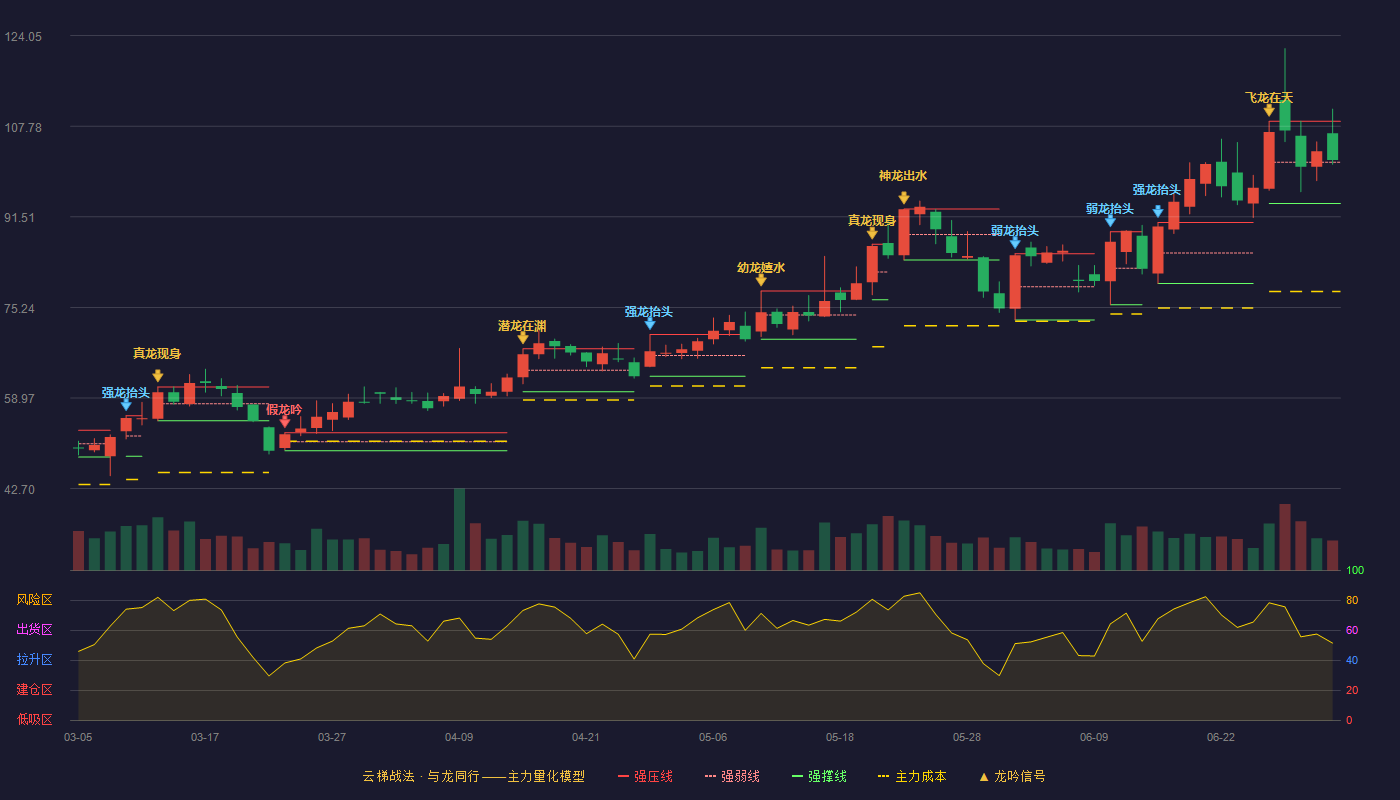Click the 107.78 price axis label
The width and height of the screenshot is (1400, 800).
(x=23, y=127)
